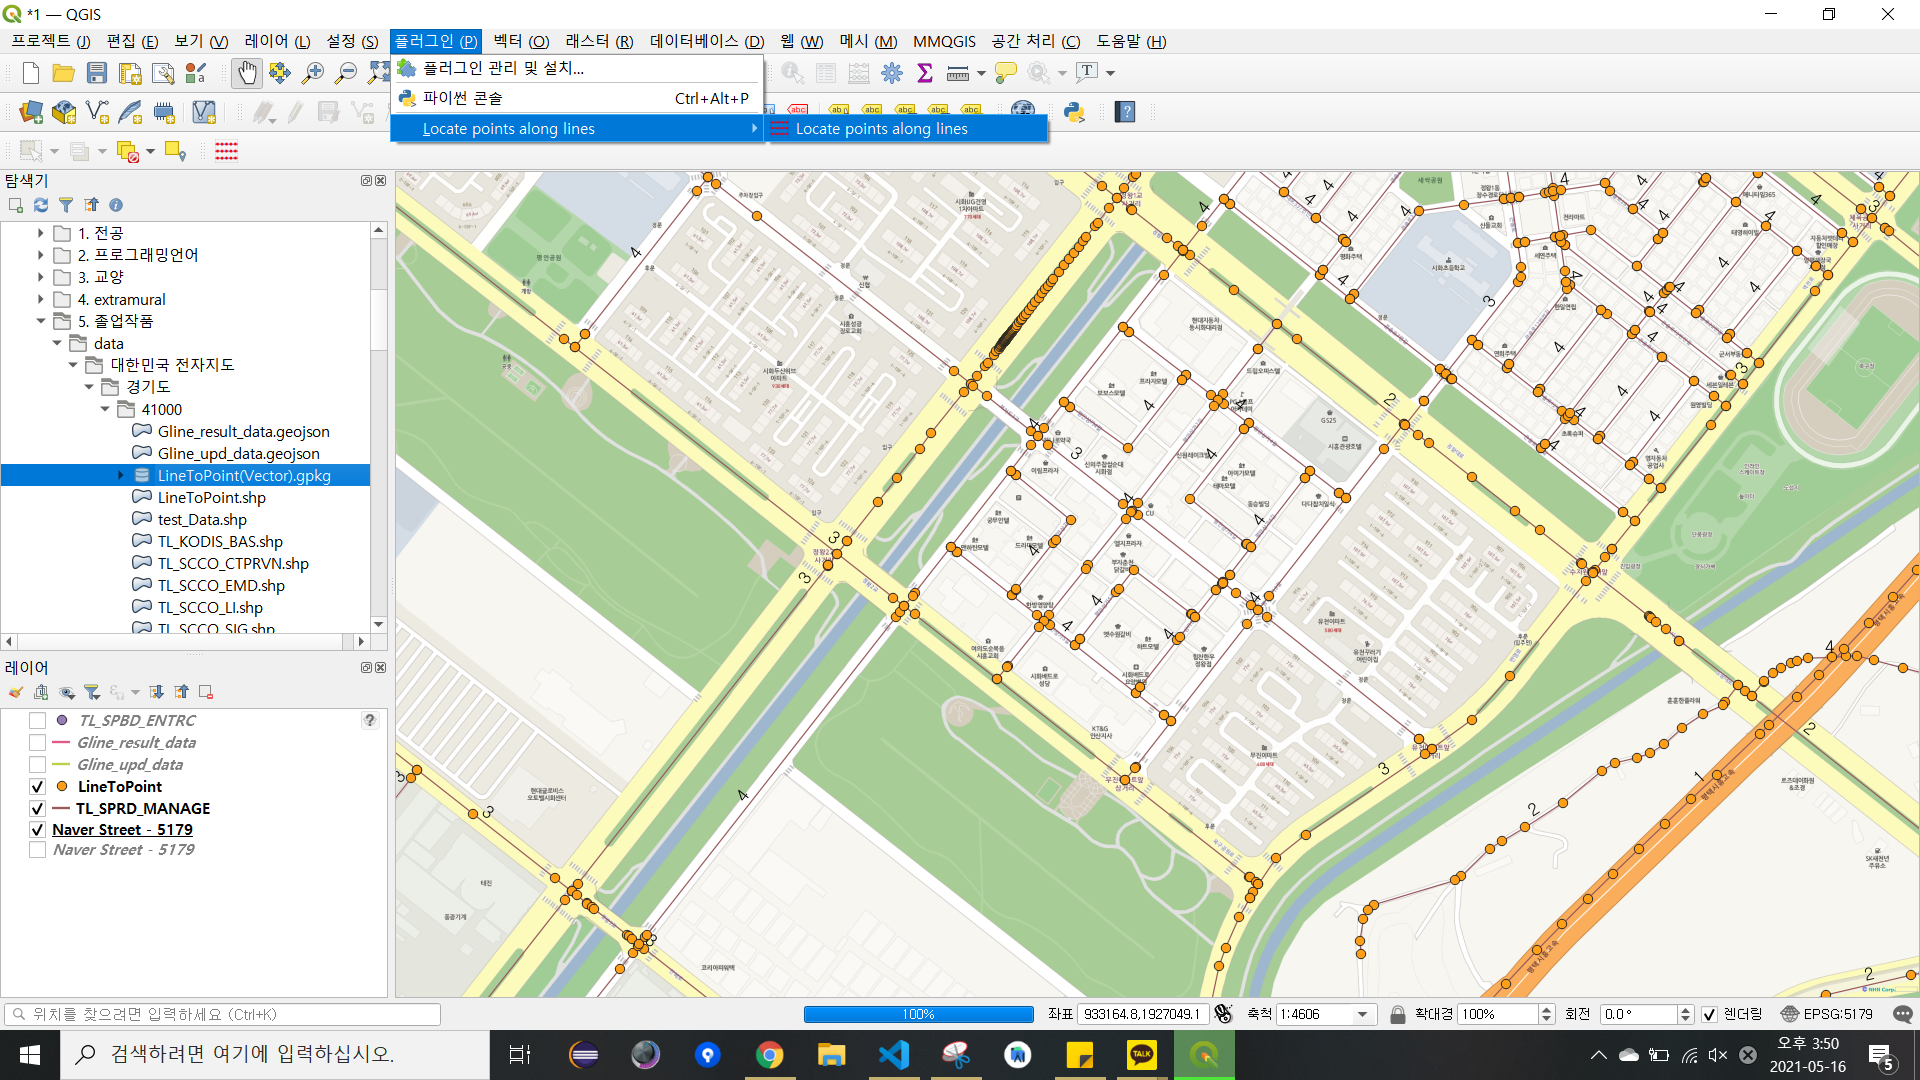1920x1080 pixels.
Task: Select the Pan Map hand tool
Action: pyautogui.click(x=246, y=73)
